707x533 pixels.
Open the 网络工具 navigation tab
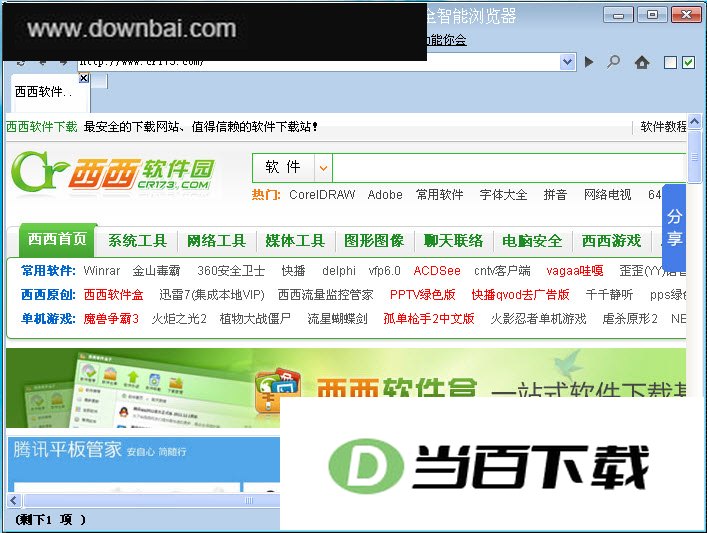click(x=216, y=241)
